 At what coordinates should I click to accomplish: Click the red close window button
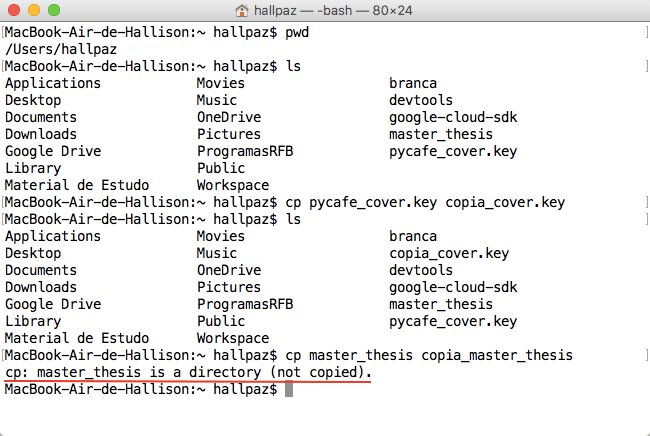pos(14,10)
